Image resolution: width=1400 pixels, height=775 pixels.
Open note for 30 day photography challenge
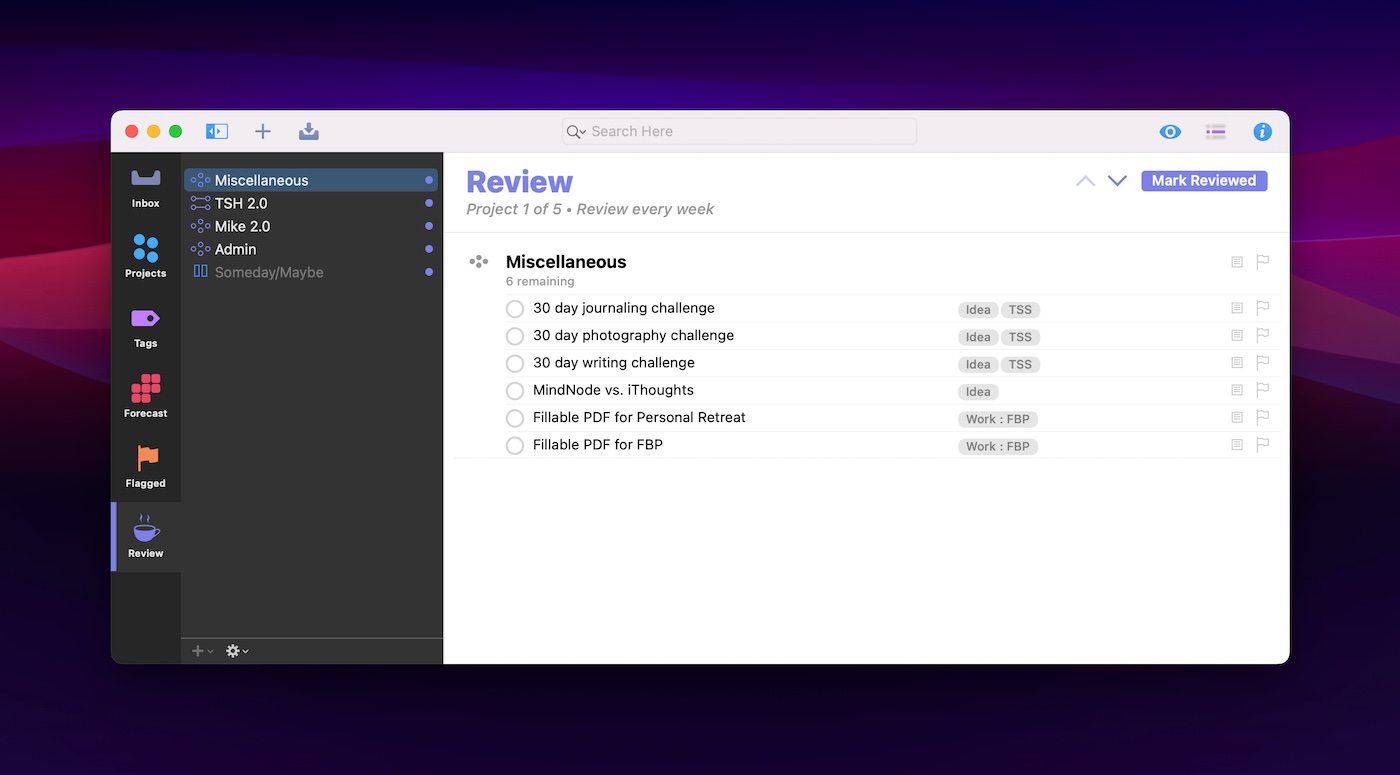coord(1237,335)
